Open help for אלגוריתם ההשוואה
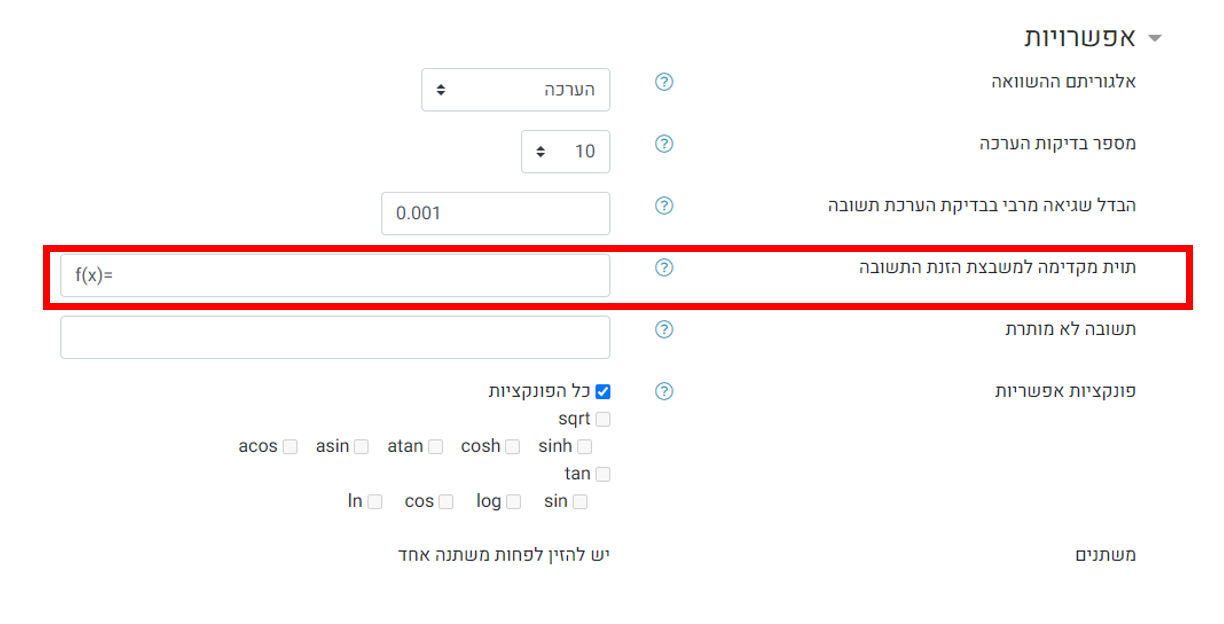This screenshot has width=1224, height=624. click(664, 82)
